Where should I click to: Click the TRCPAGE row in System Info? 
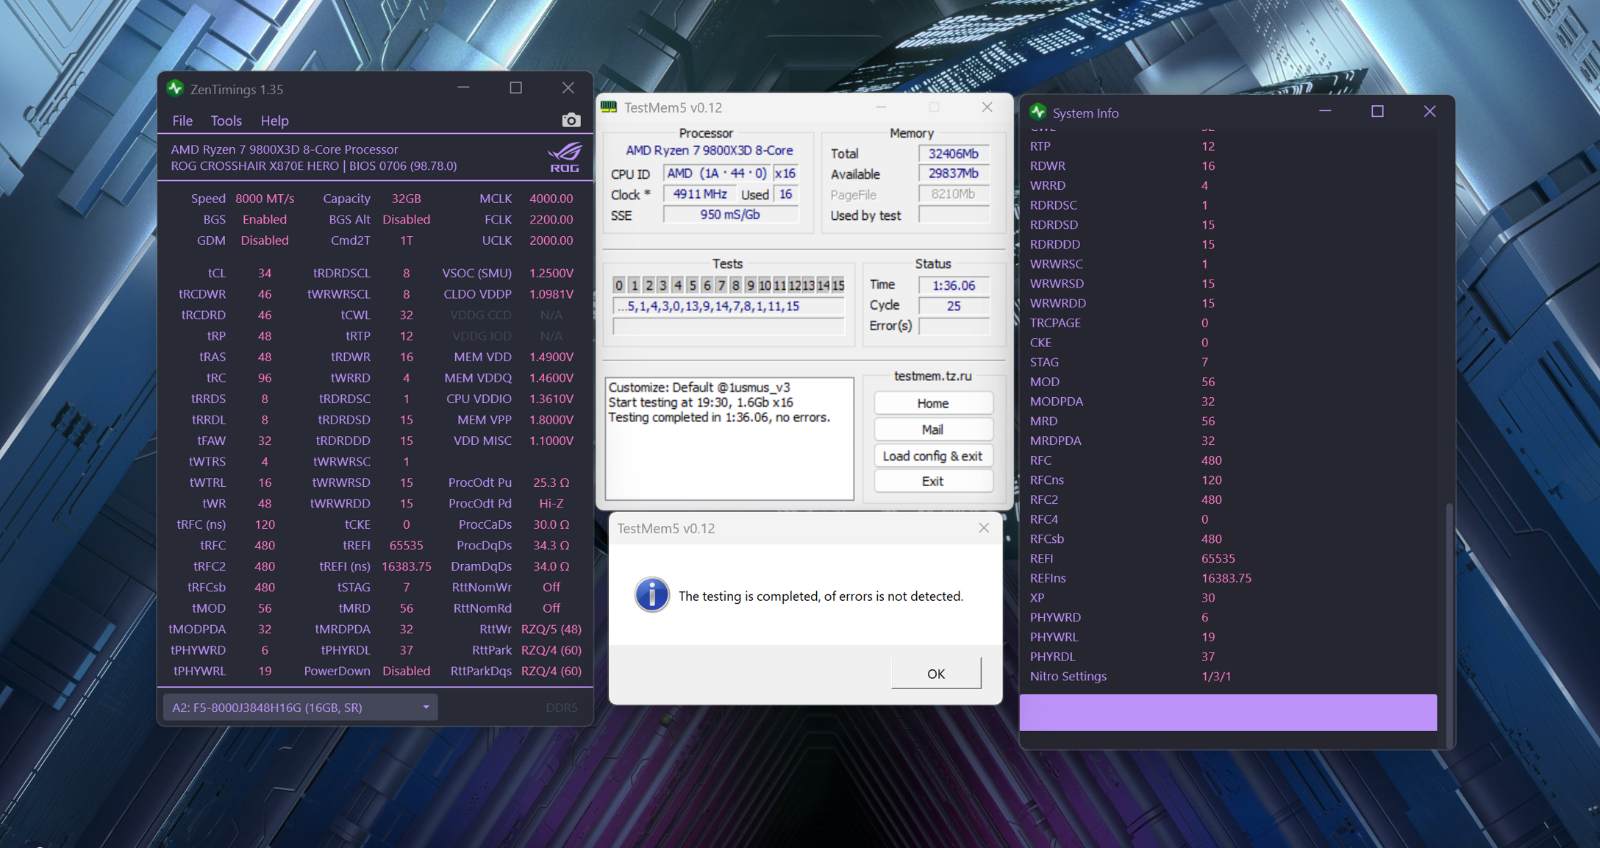[1228, 323]
